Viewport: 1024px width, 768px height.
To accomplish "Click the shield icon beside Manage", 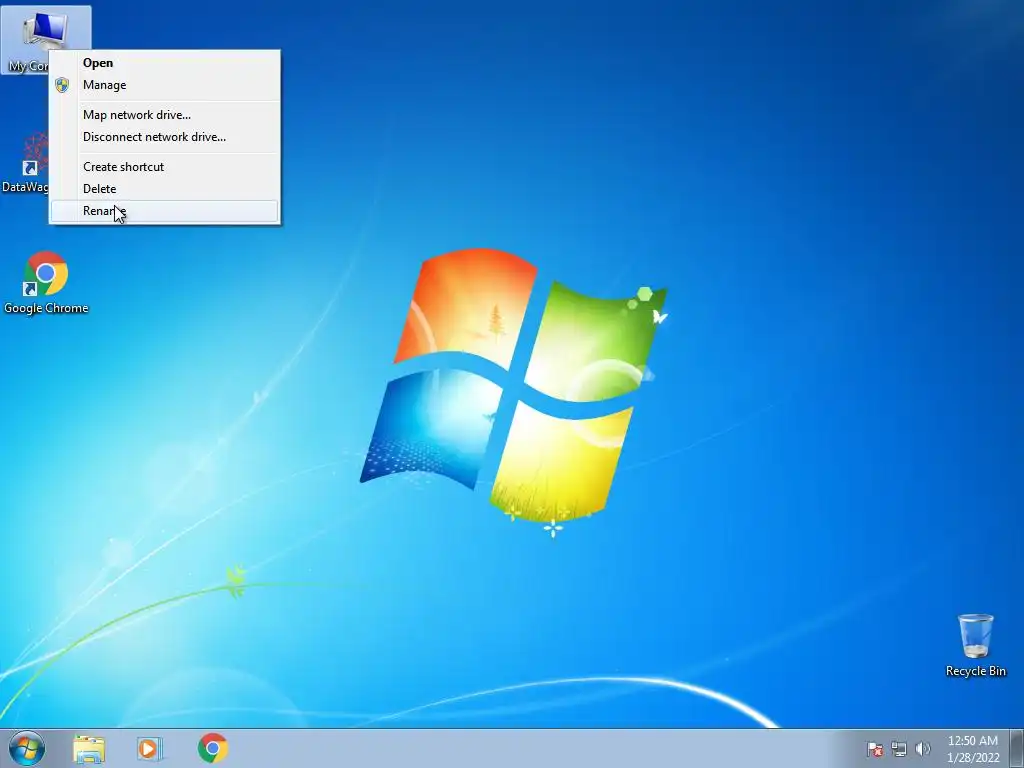I will pyautogui.click(x=62, y=85).
